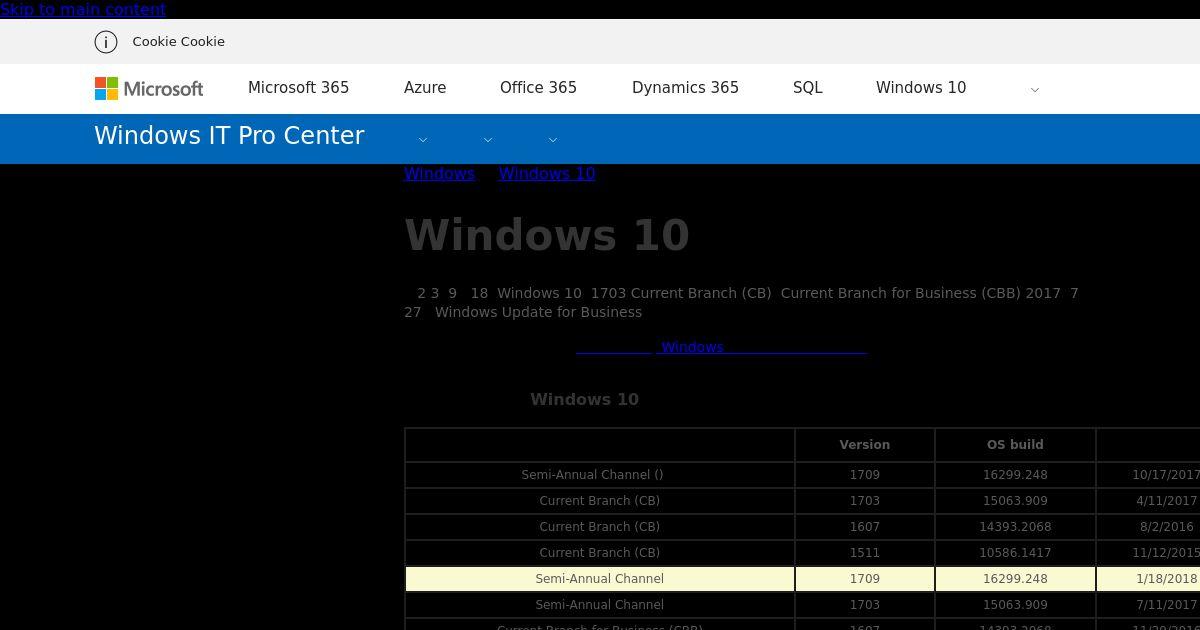Click the Version column header
The width and height of the screenshot is (1200, 630).
865,445
